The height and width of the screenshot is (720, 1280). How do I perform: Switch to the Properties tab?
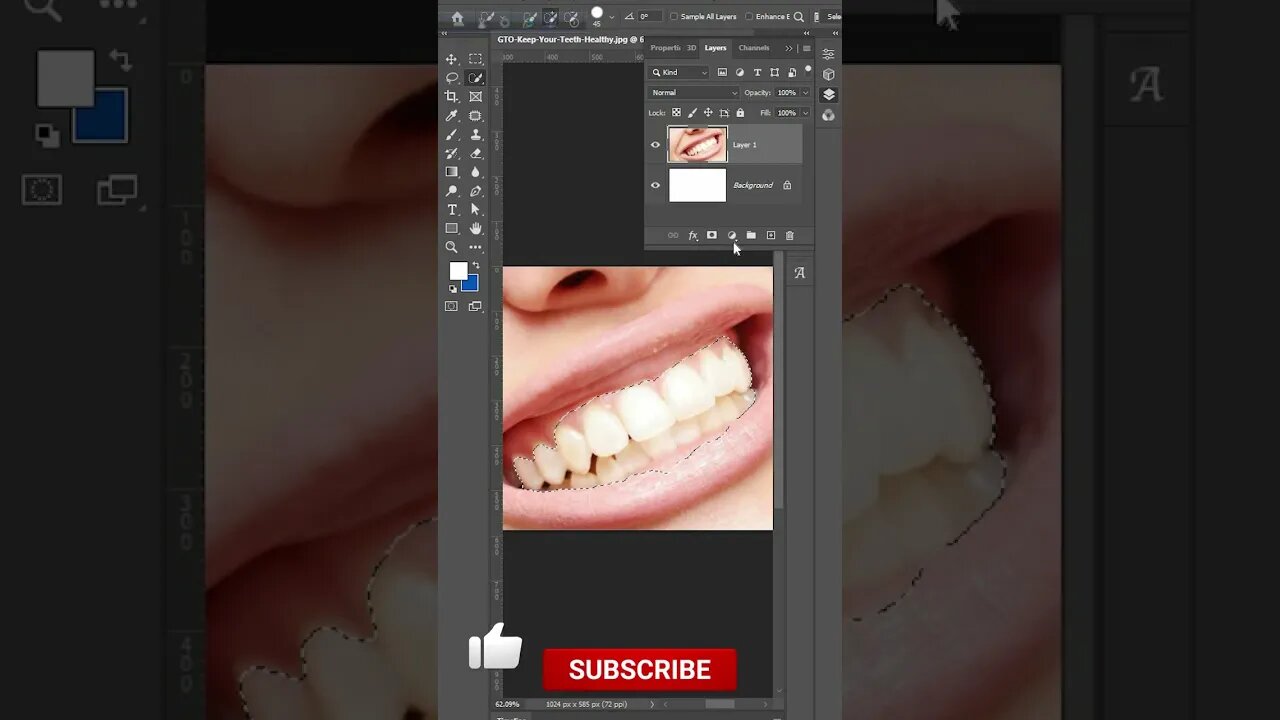click(x=665, y=48)
